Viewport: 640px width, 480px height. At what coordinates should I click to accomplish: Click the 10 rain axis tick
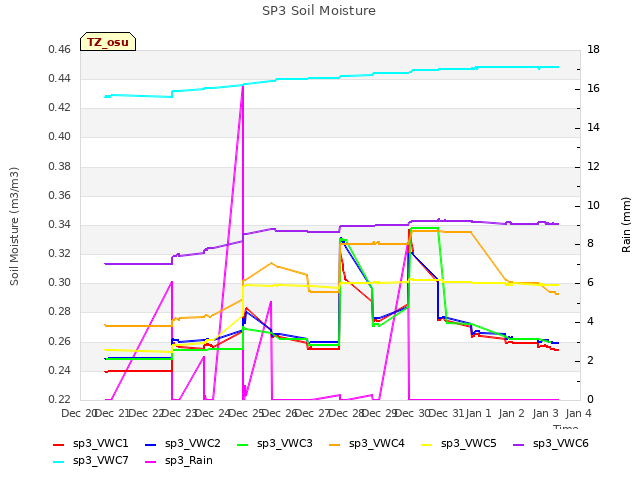click(593, 205)
